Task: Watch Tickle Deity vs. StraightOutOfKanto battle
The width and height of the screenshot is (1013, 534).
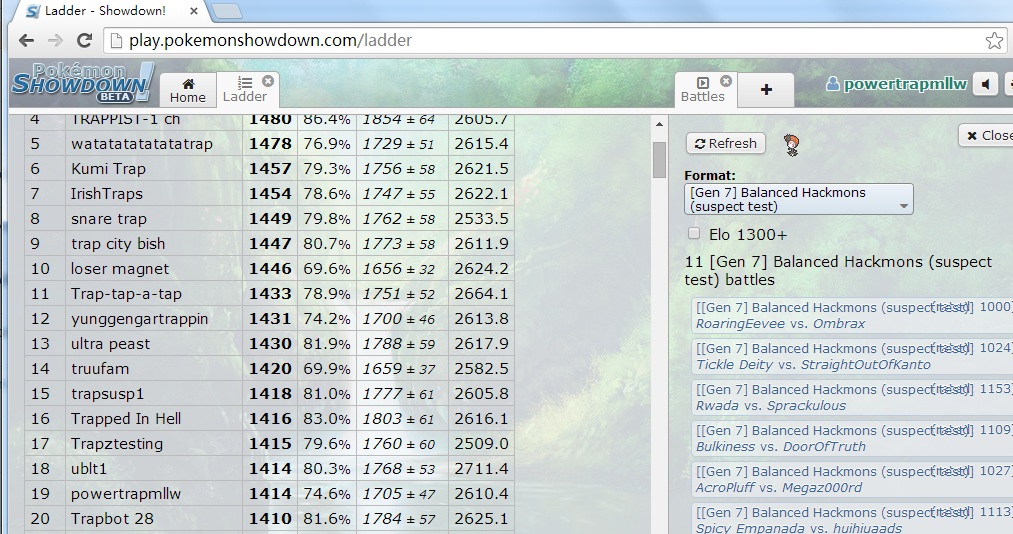Action: point(853,356)
